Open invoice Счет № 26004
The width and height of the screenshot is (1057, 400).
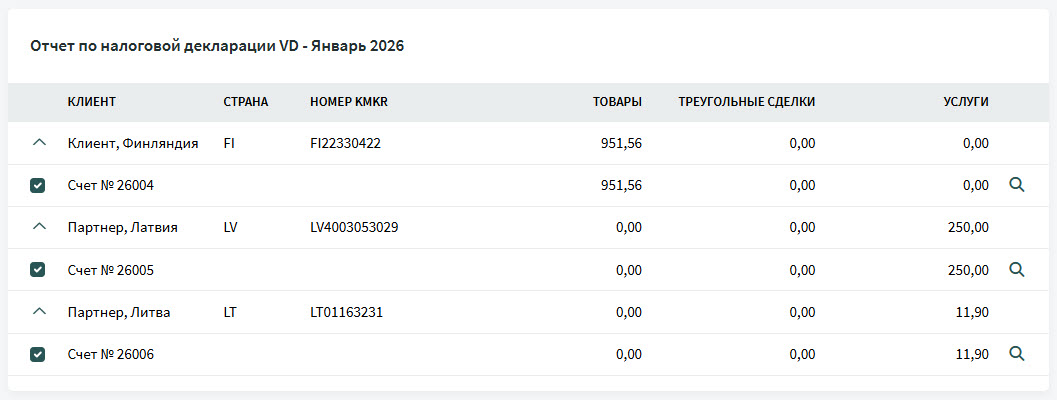click(x=110, y=186)
